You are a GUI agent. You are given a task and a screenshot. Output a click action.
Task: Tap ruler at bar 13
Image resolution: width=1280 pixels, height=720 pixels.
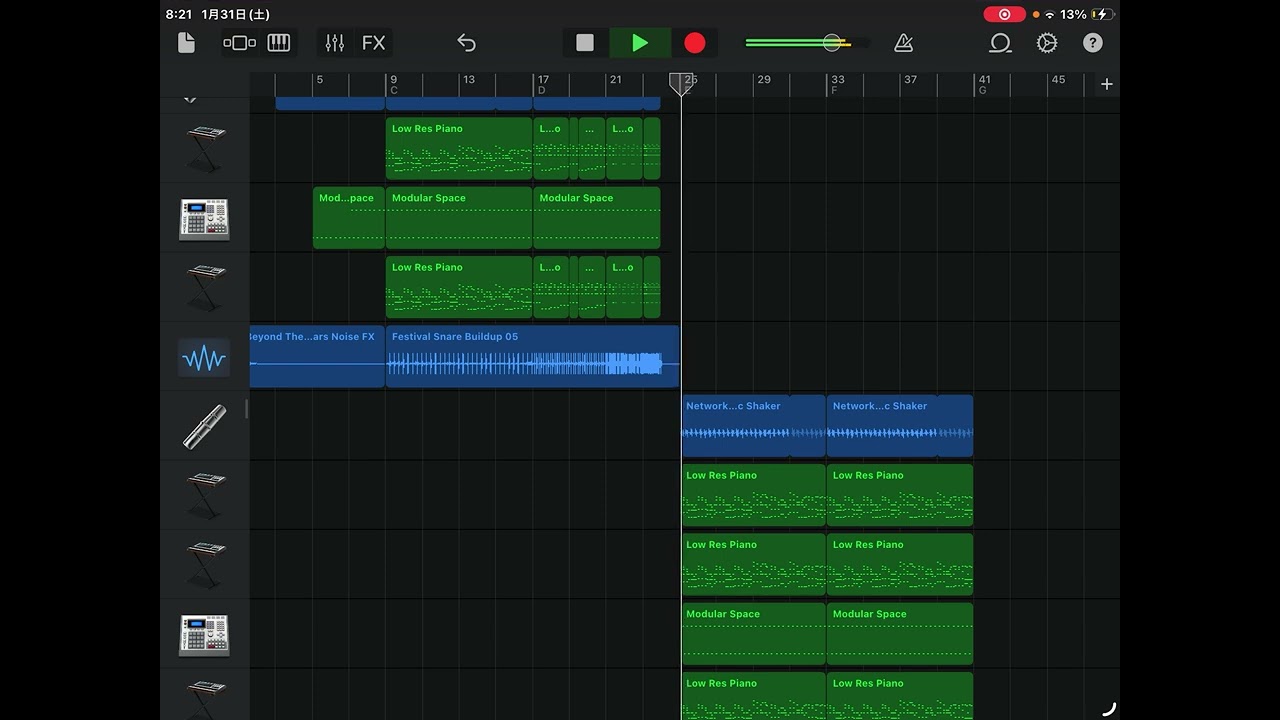(x=469, y=80)
